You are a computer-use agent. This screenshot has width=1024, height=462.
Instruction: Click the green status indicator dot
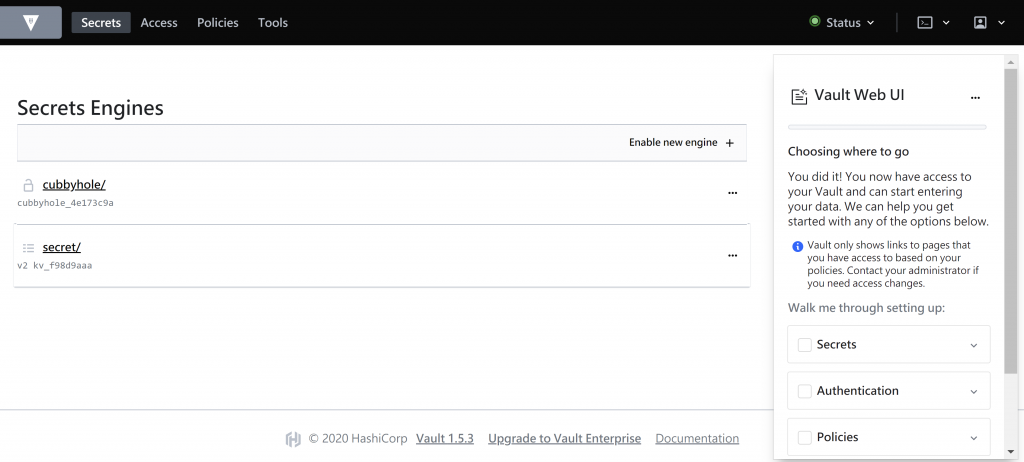pyautogui.click(x=814, y=22)
